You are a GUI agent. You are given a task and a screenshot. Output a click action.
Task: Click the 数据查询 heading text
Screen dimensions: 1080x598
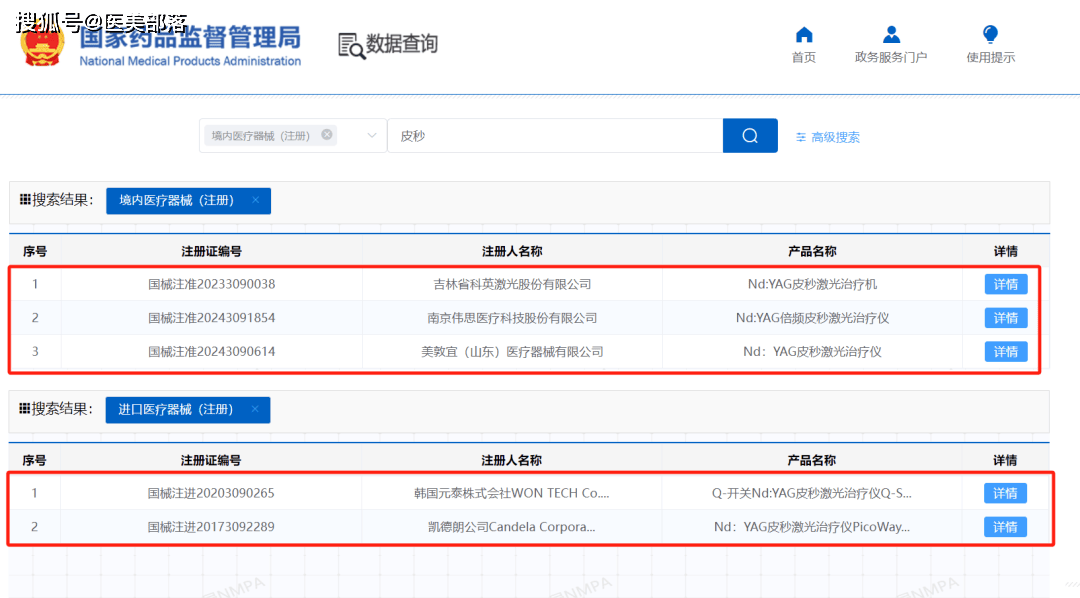tap(402, 43)
